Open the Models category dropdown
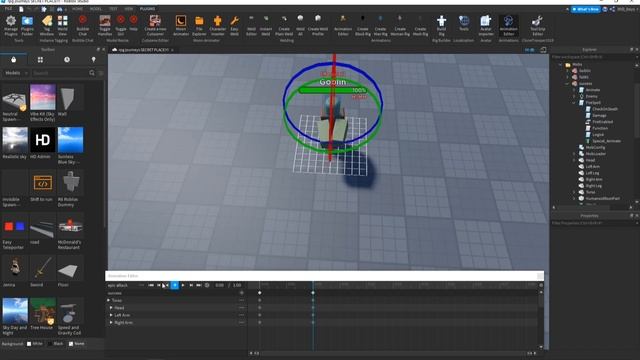Viewport: 640px width, 360px height. click(x=16, y=73)
